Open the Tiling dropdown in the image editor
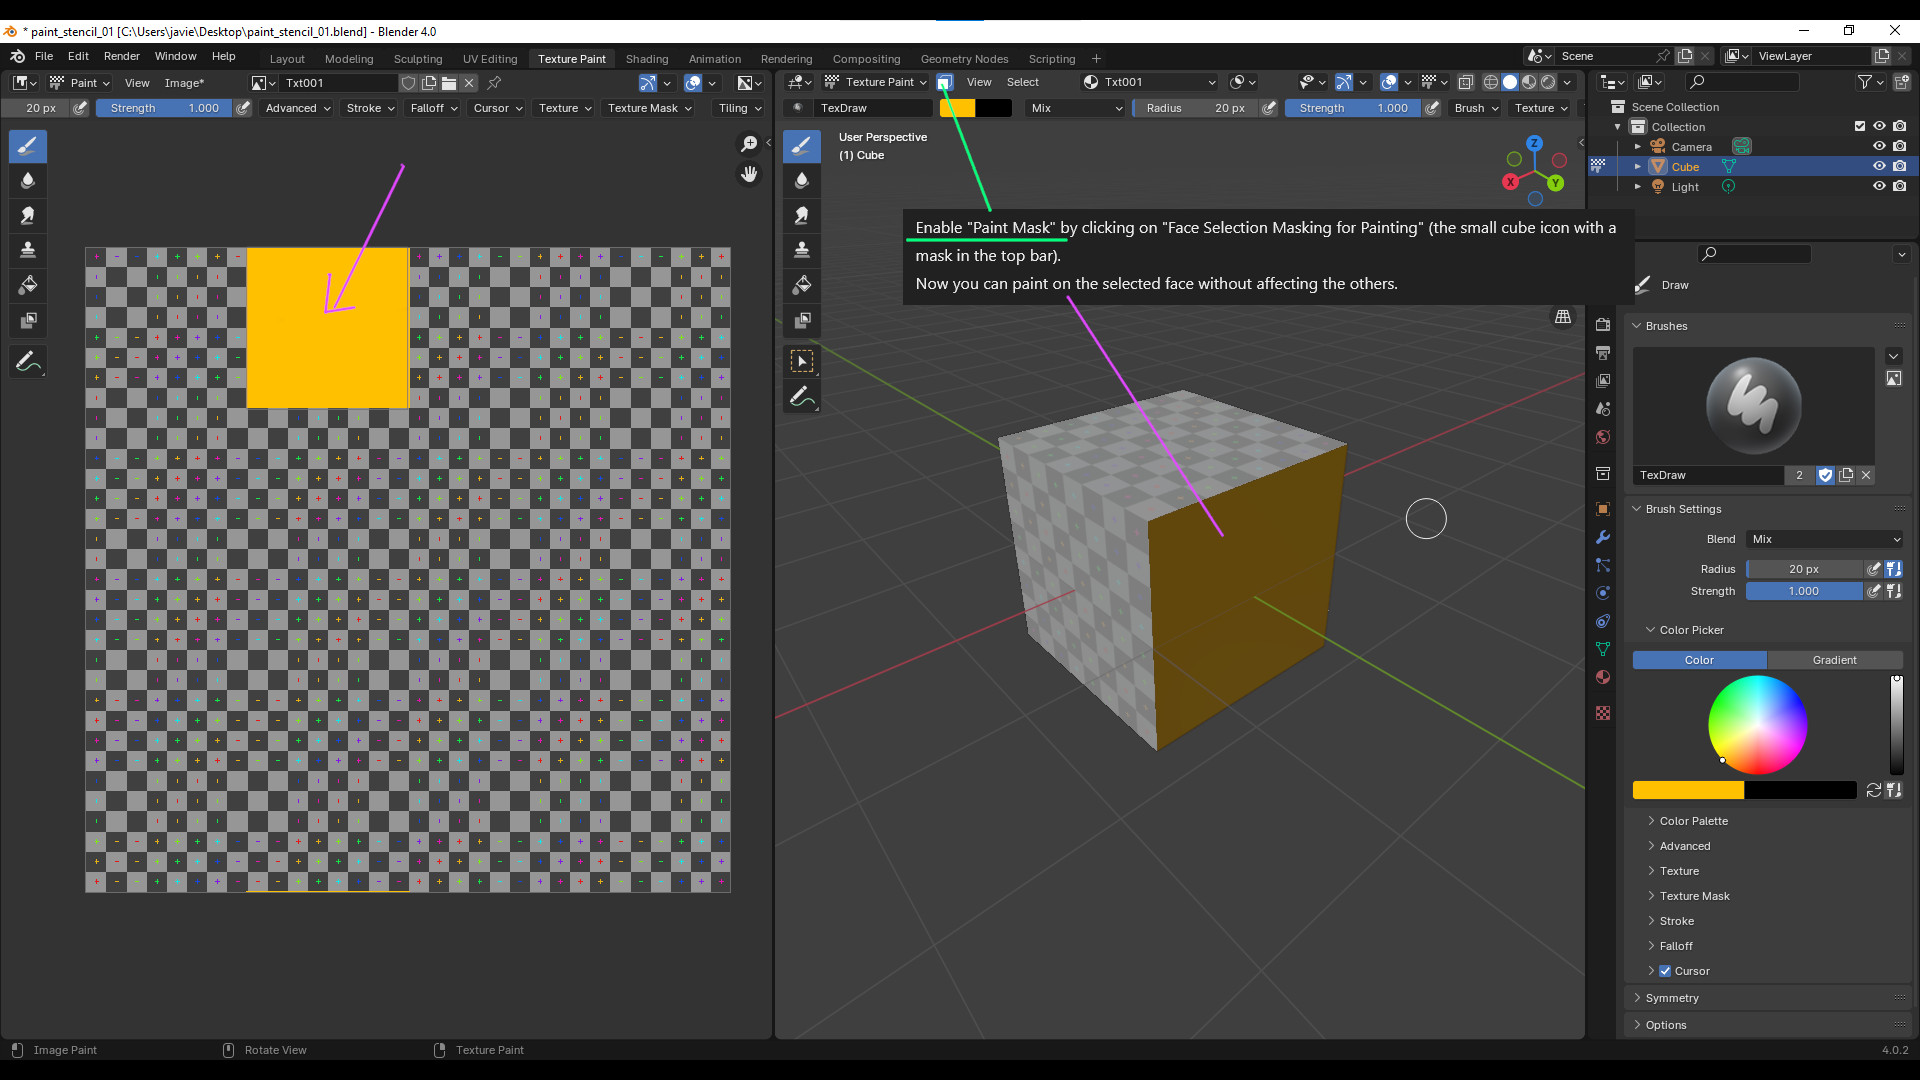This screenshot has height=1080, width=1920. (x=740, y=108)
